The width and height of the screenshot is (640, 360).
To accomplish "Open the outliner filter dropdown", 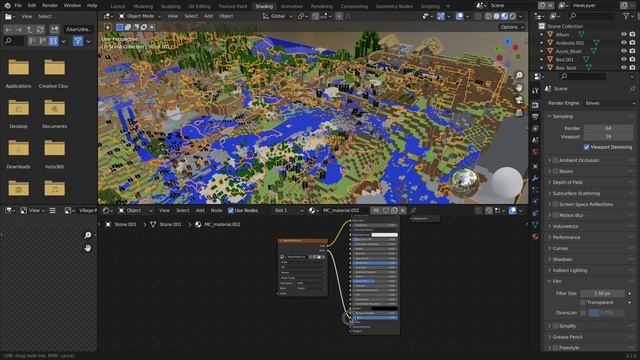I will tap(628, 16).
